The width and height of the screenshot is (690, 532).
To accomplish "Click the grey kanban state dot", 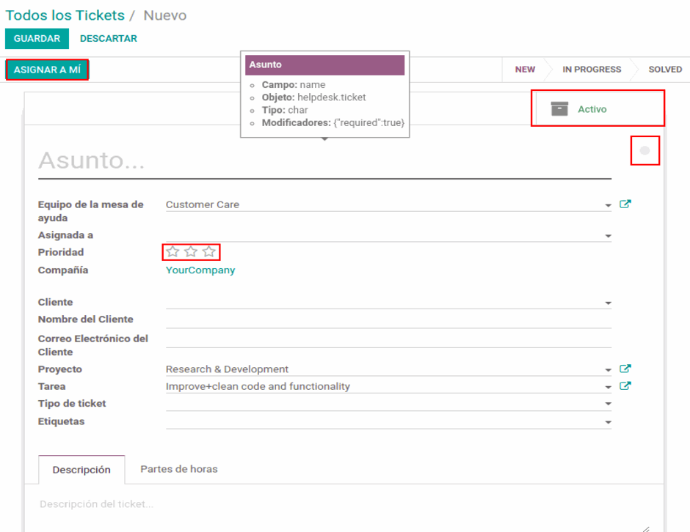I will coord(645,151).
